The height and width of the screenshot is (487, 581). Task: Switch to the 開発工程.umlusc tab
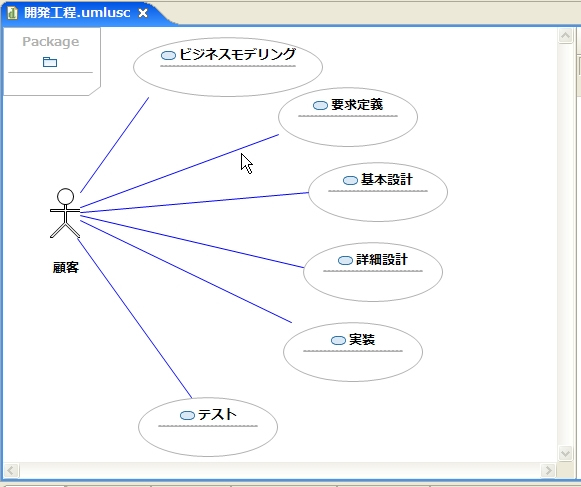[77, 13]
